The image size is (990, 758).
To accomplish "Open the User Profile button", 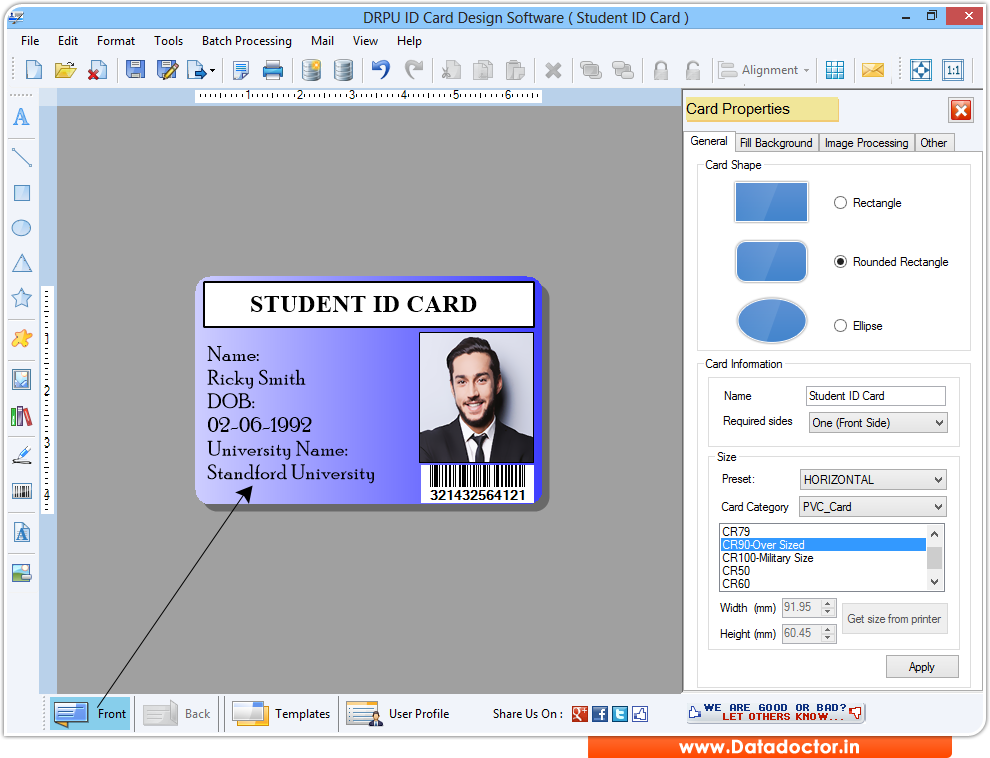I will 398,714.
